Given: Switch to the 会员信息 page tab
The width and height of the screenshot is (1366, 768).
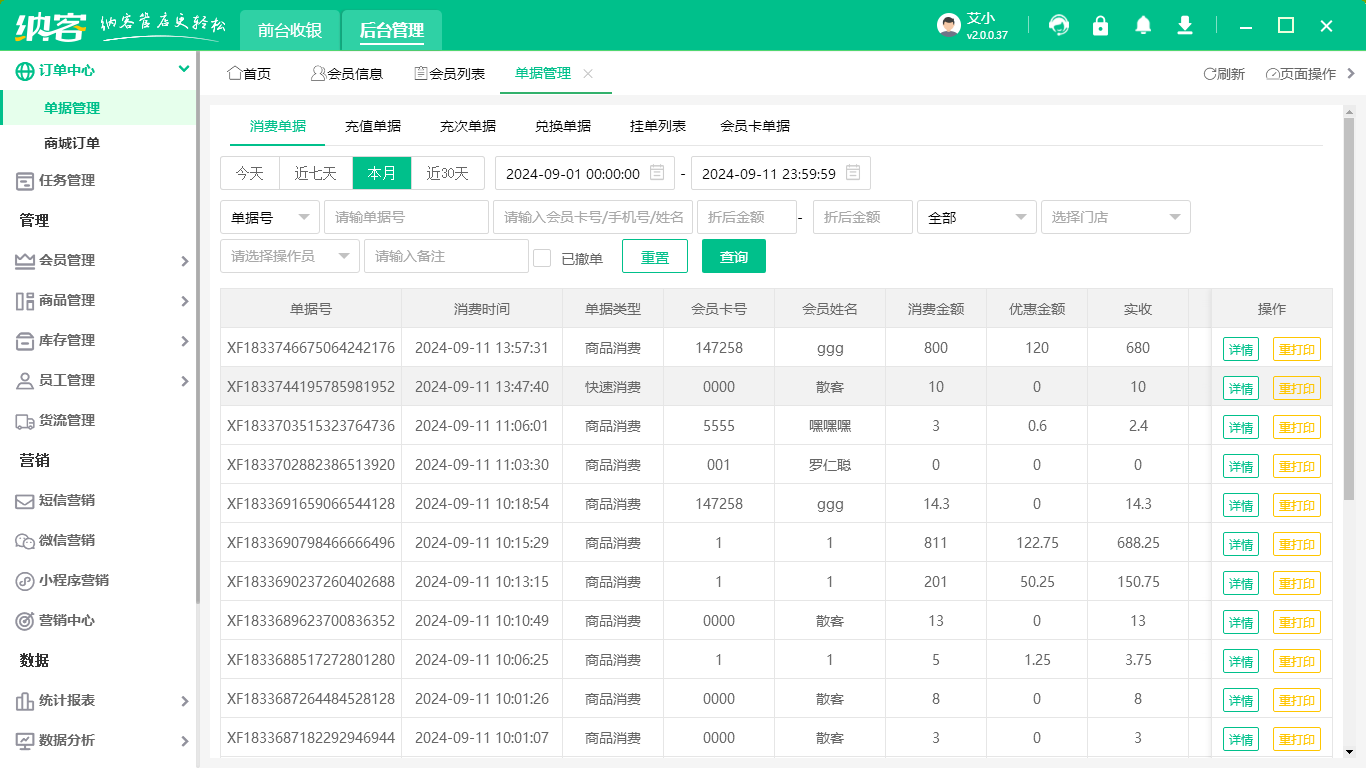Looking at the screenshot, I should (347, 73).
